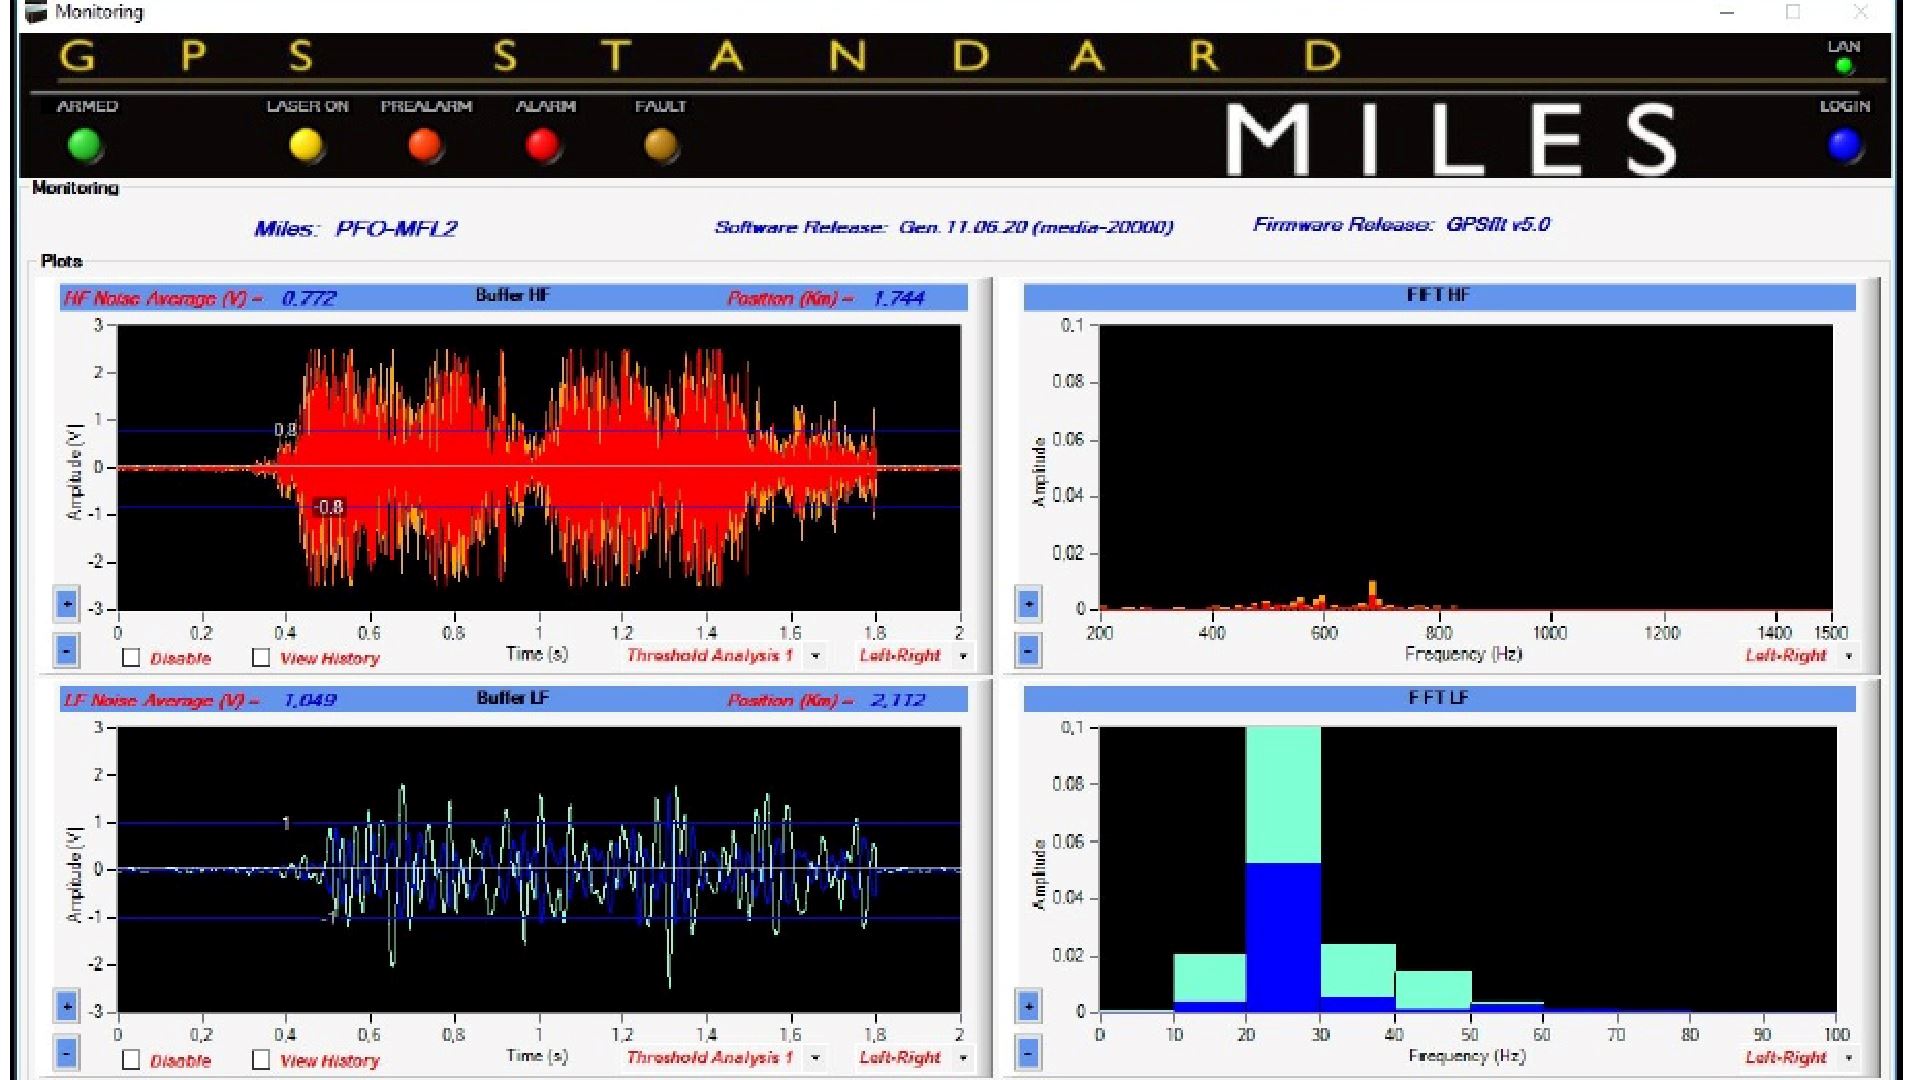Click the HF Position (Km) value 1.744

[x=898, y=298]
